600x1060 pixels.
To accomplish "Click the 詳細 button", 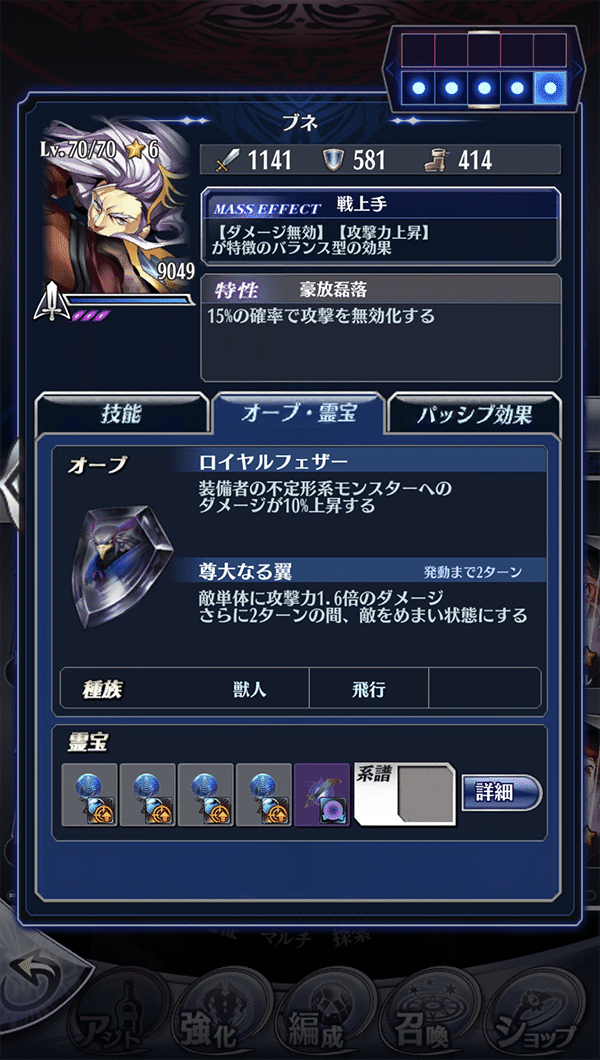I will tap(502, 792).
